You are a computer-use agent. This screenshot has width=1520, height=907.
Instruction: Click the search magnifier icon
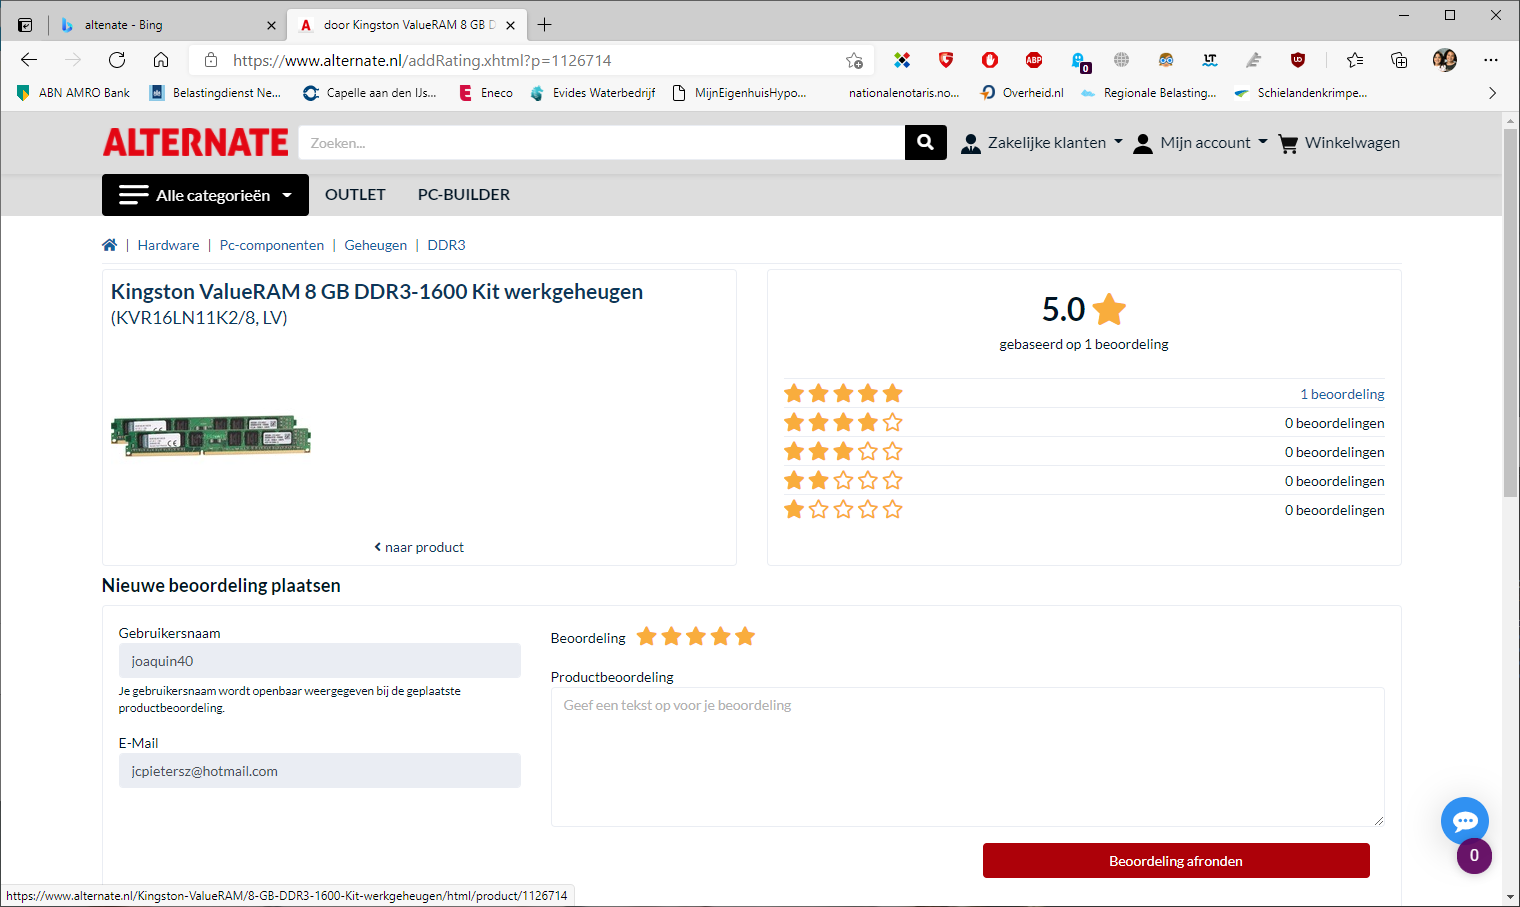[x=924, y=142]
